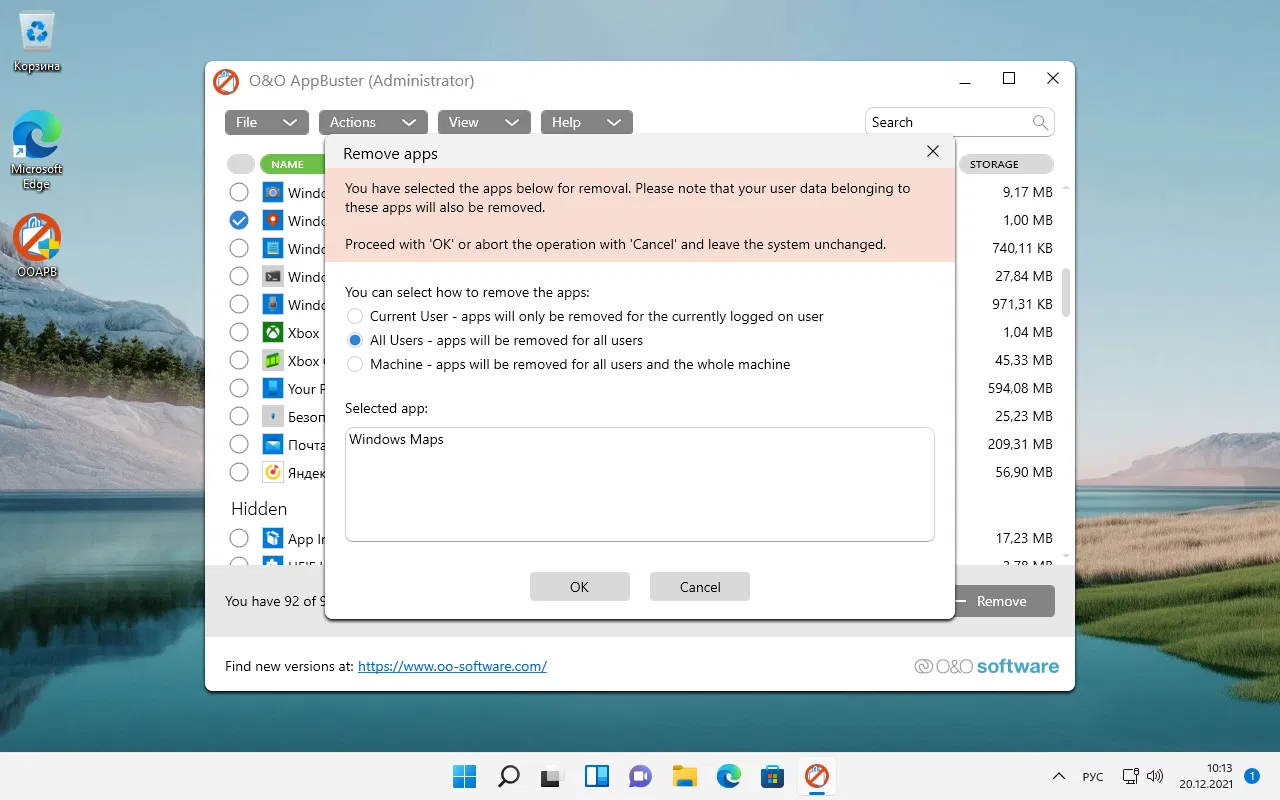The height and width of the screenshot is (800, 1280).
Task: Check the checkbox on the 9,17 MB row
Action: (239, 192)
